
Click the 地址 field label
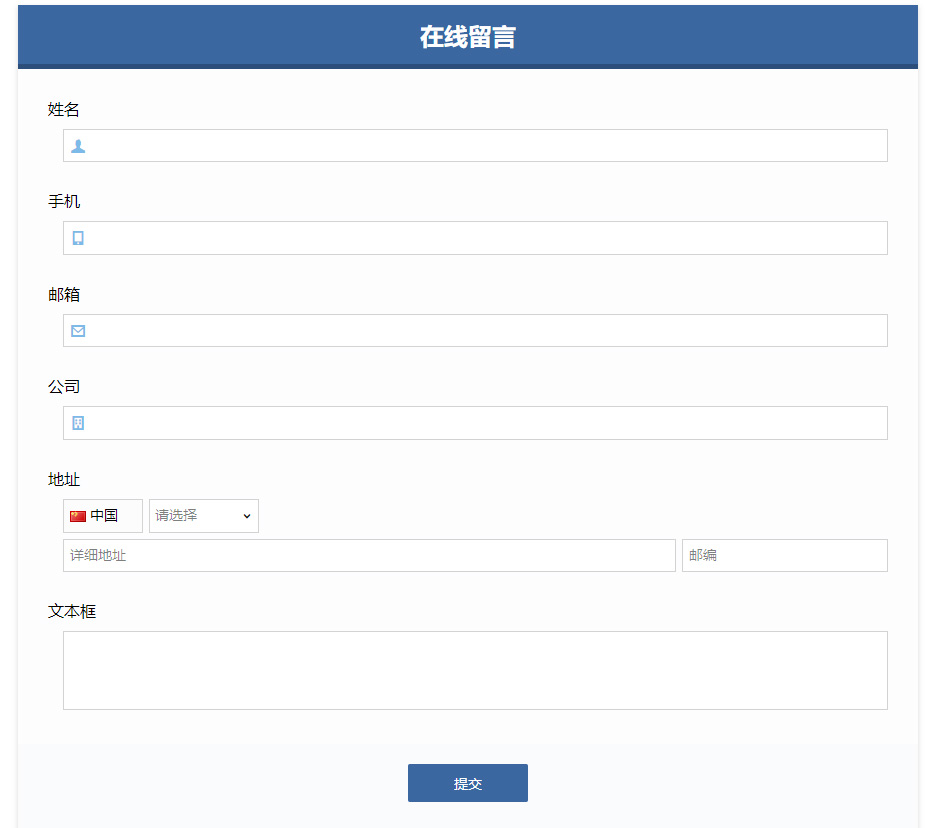(64, 480)
